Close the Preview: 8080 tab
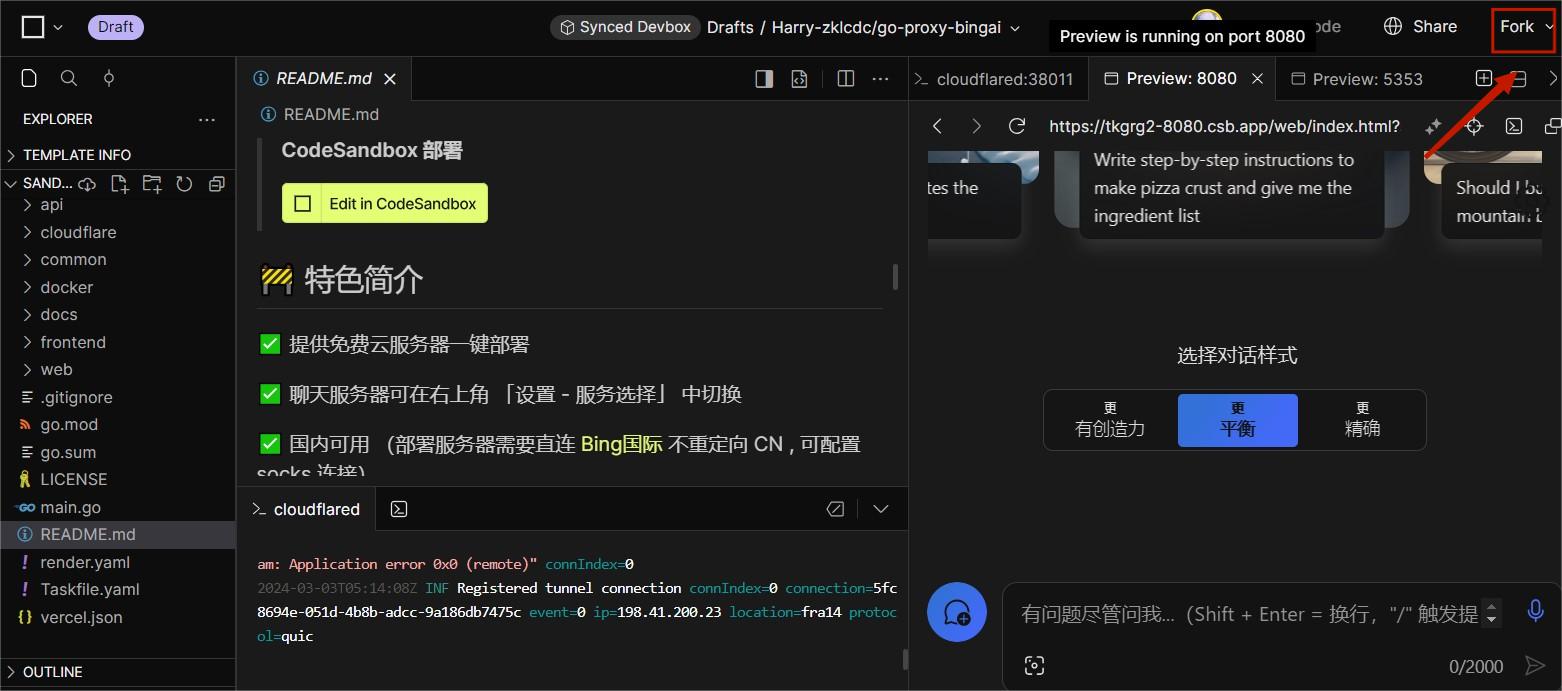 click(1257, 79)
